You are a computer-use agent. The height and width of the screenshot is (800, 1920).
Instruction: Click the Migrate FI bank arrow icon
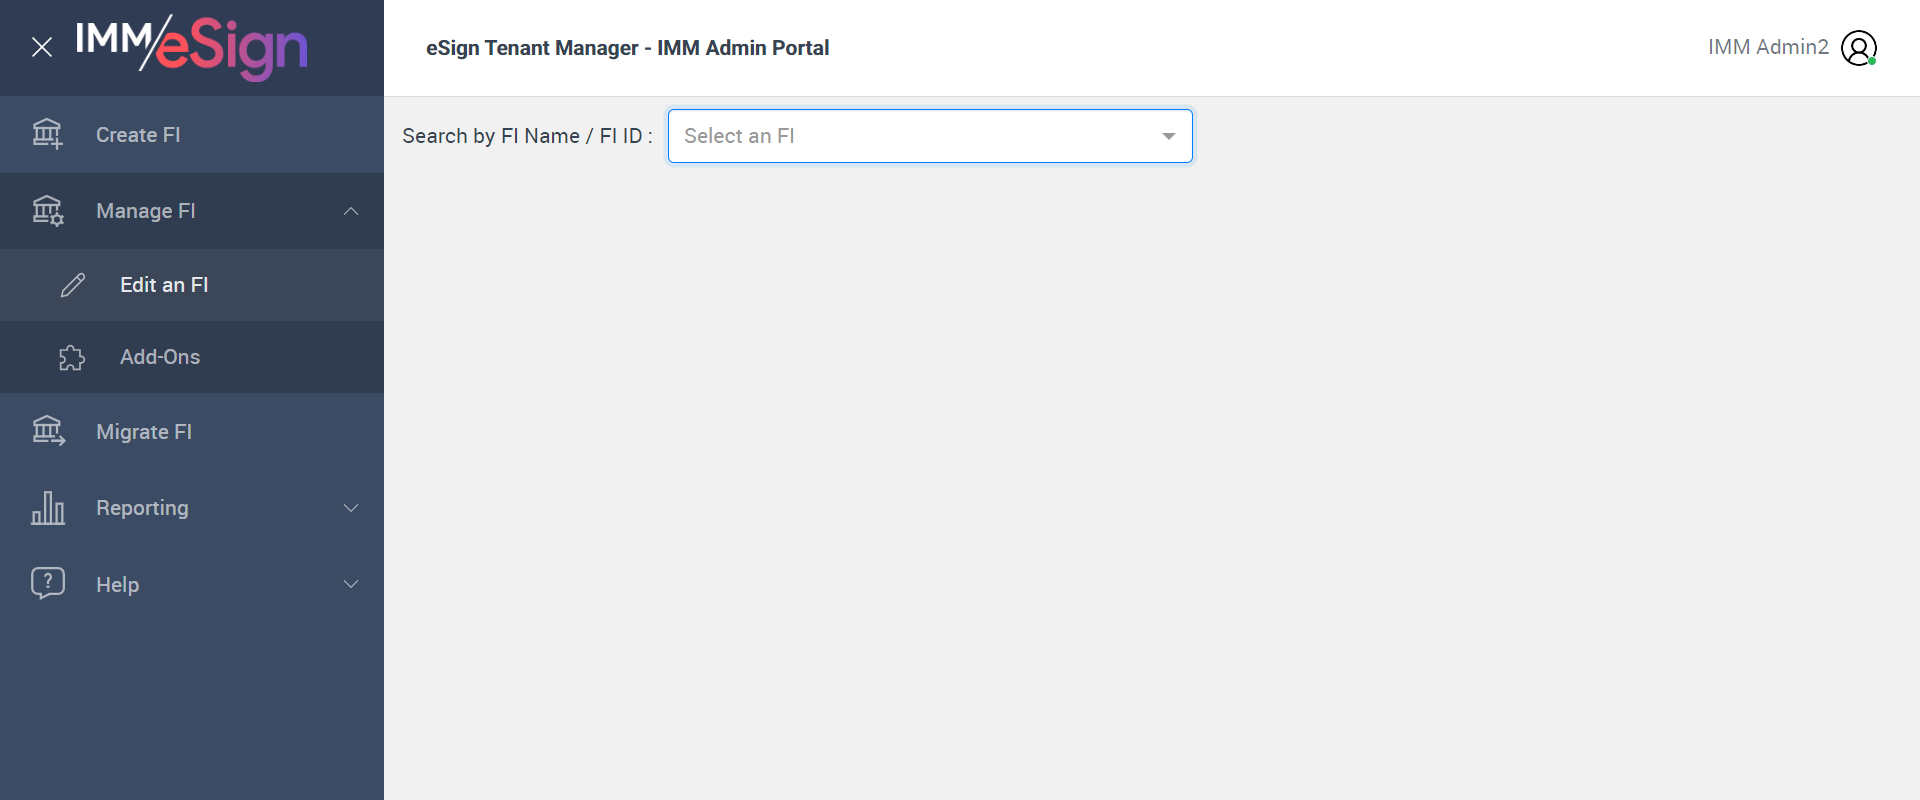[48, 431]
